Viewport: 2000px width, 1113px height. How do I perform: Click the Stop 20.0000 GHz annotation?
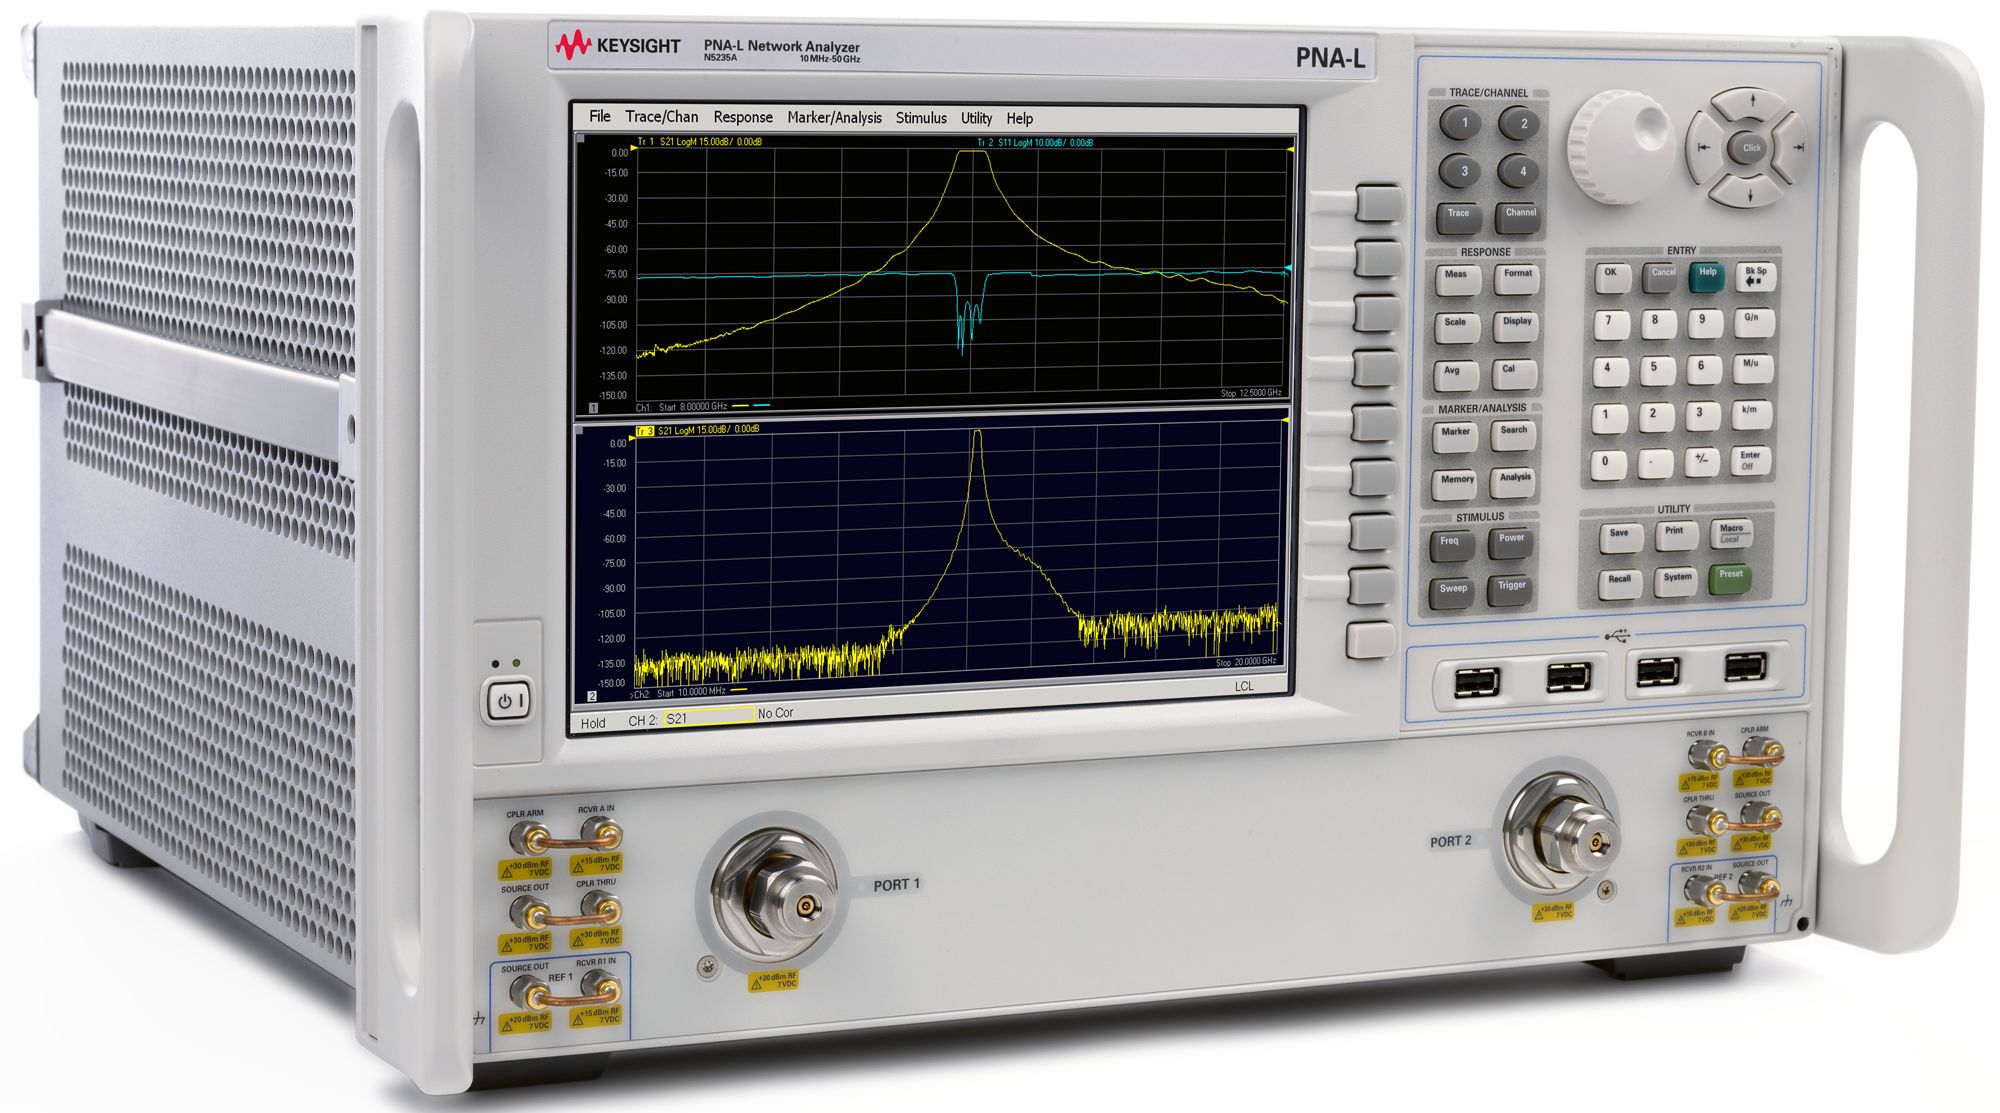tap(1246, 662)
